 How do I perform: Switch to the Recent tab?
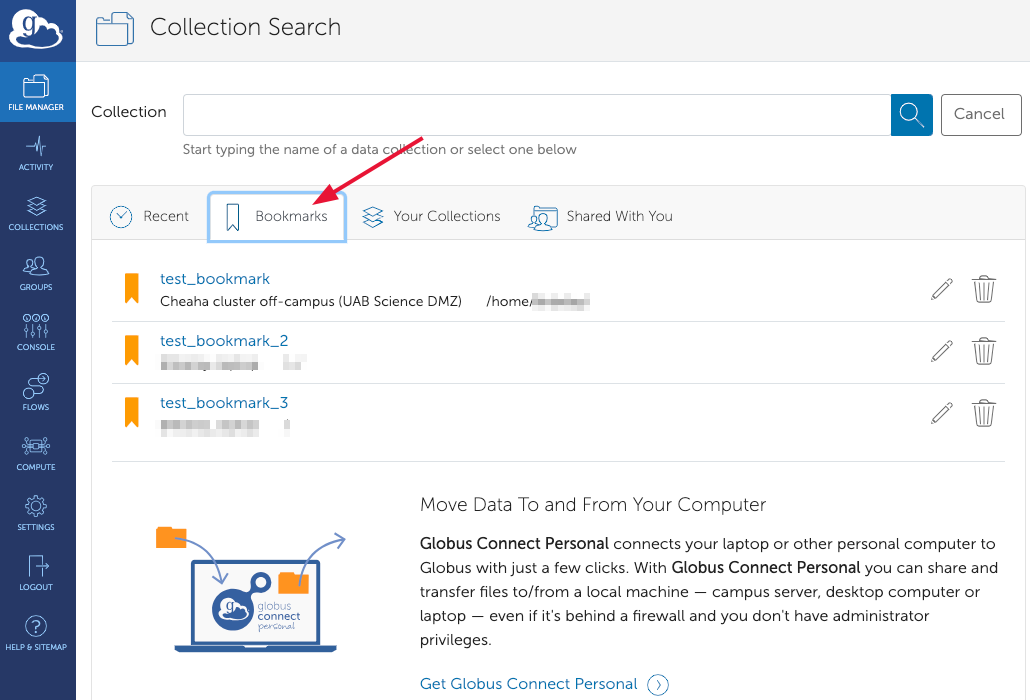(x=150, y=216)
